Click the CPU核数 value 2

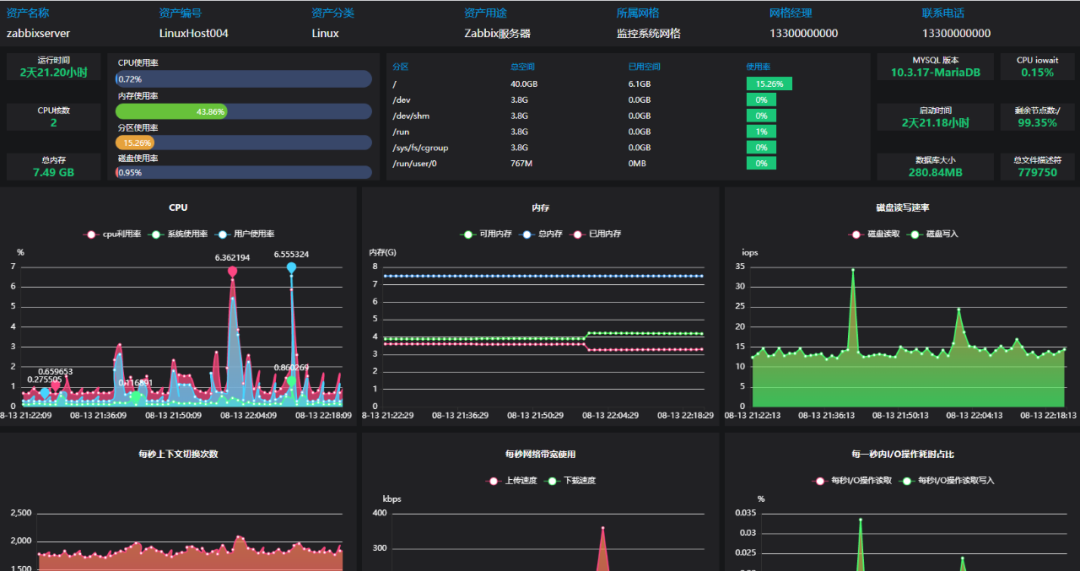54,123
